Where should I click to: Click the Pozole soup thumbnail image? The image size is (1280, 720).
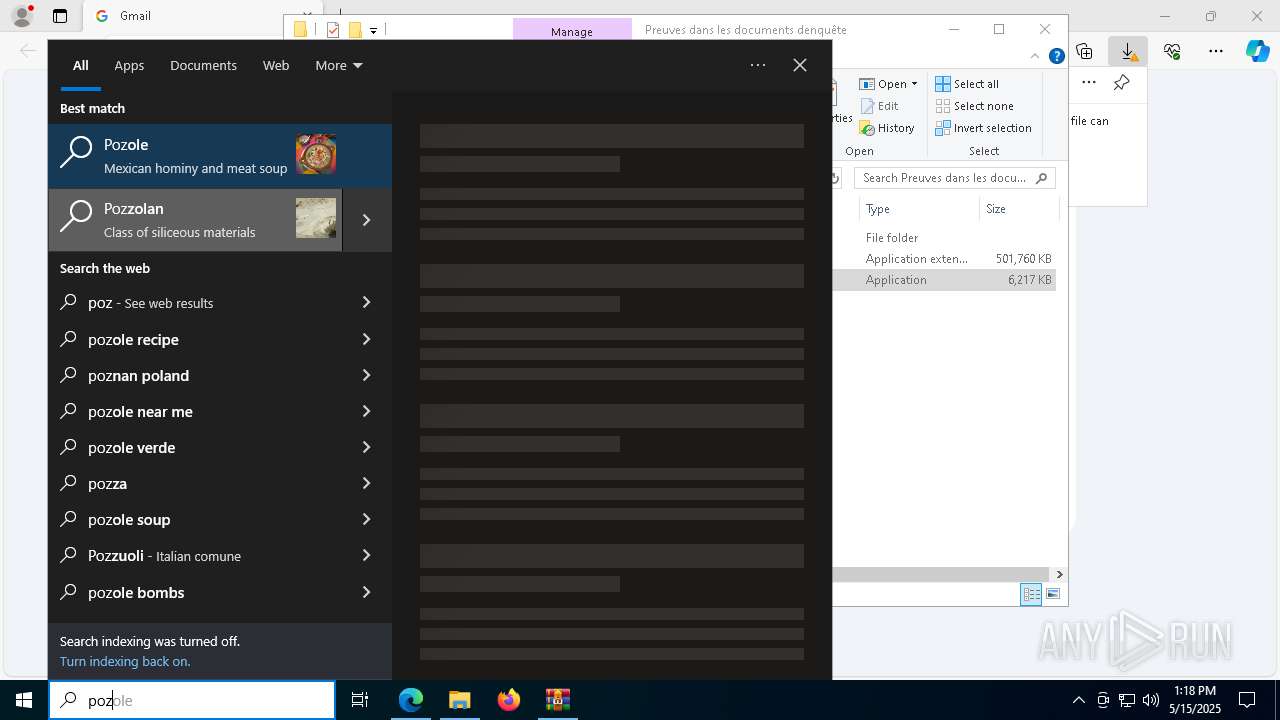[316, 154]
